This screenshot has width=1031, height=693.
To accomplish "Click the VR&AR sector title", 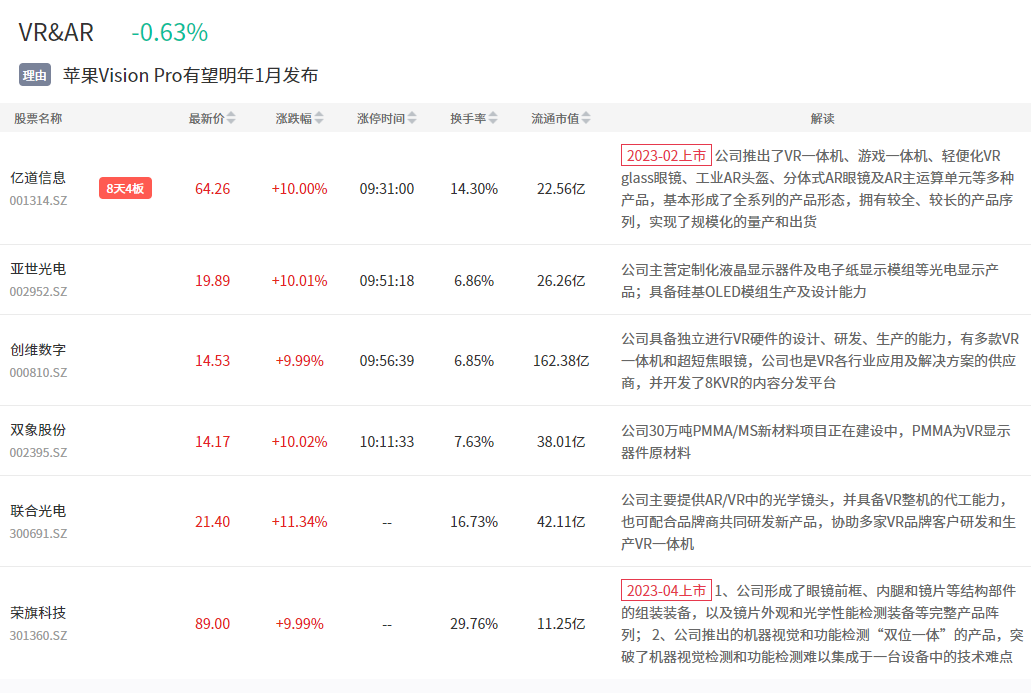I will click(56, 32).
